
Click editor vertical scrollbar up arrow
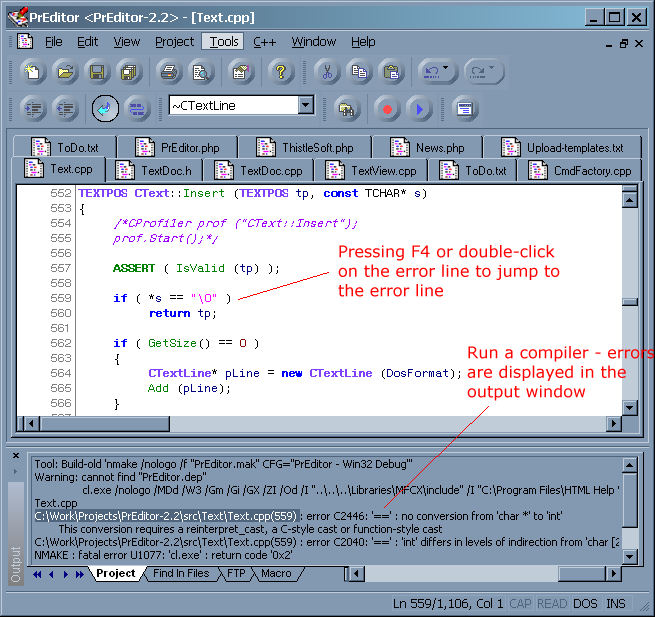(630, 200)
